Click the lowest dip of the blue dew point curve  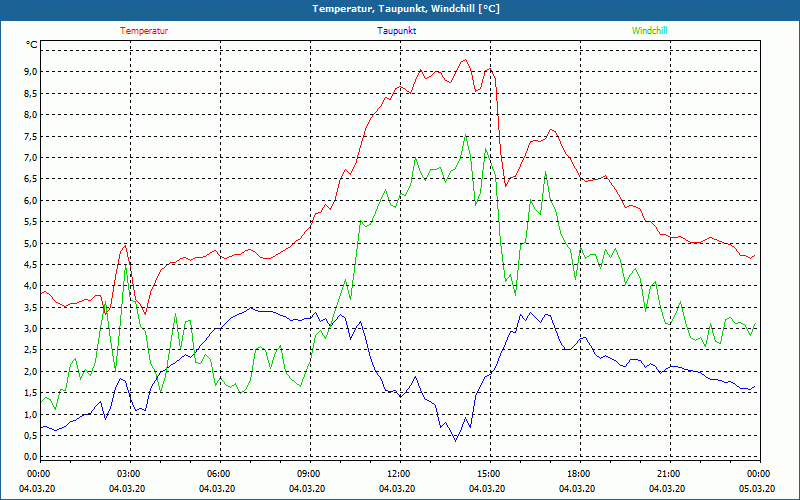pyautogui.click(x=455, y=440)
